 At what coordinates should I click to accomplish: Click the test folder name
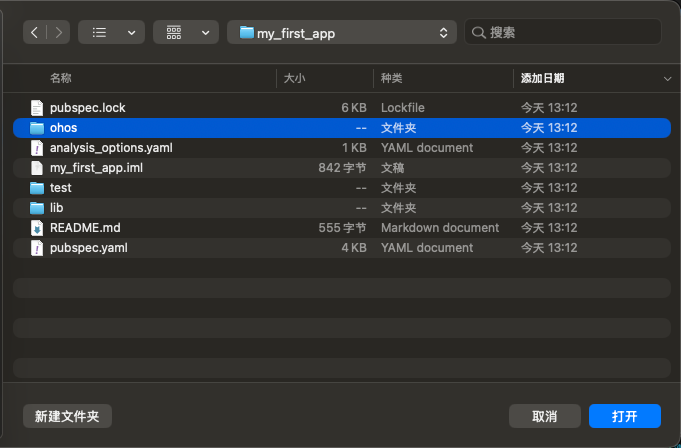click(61, 188)
